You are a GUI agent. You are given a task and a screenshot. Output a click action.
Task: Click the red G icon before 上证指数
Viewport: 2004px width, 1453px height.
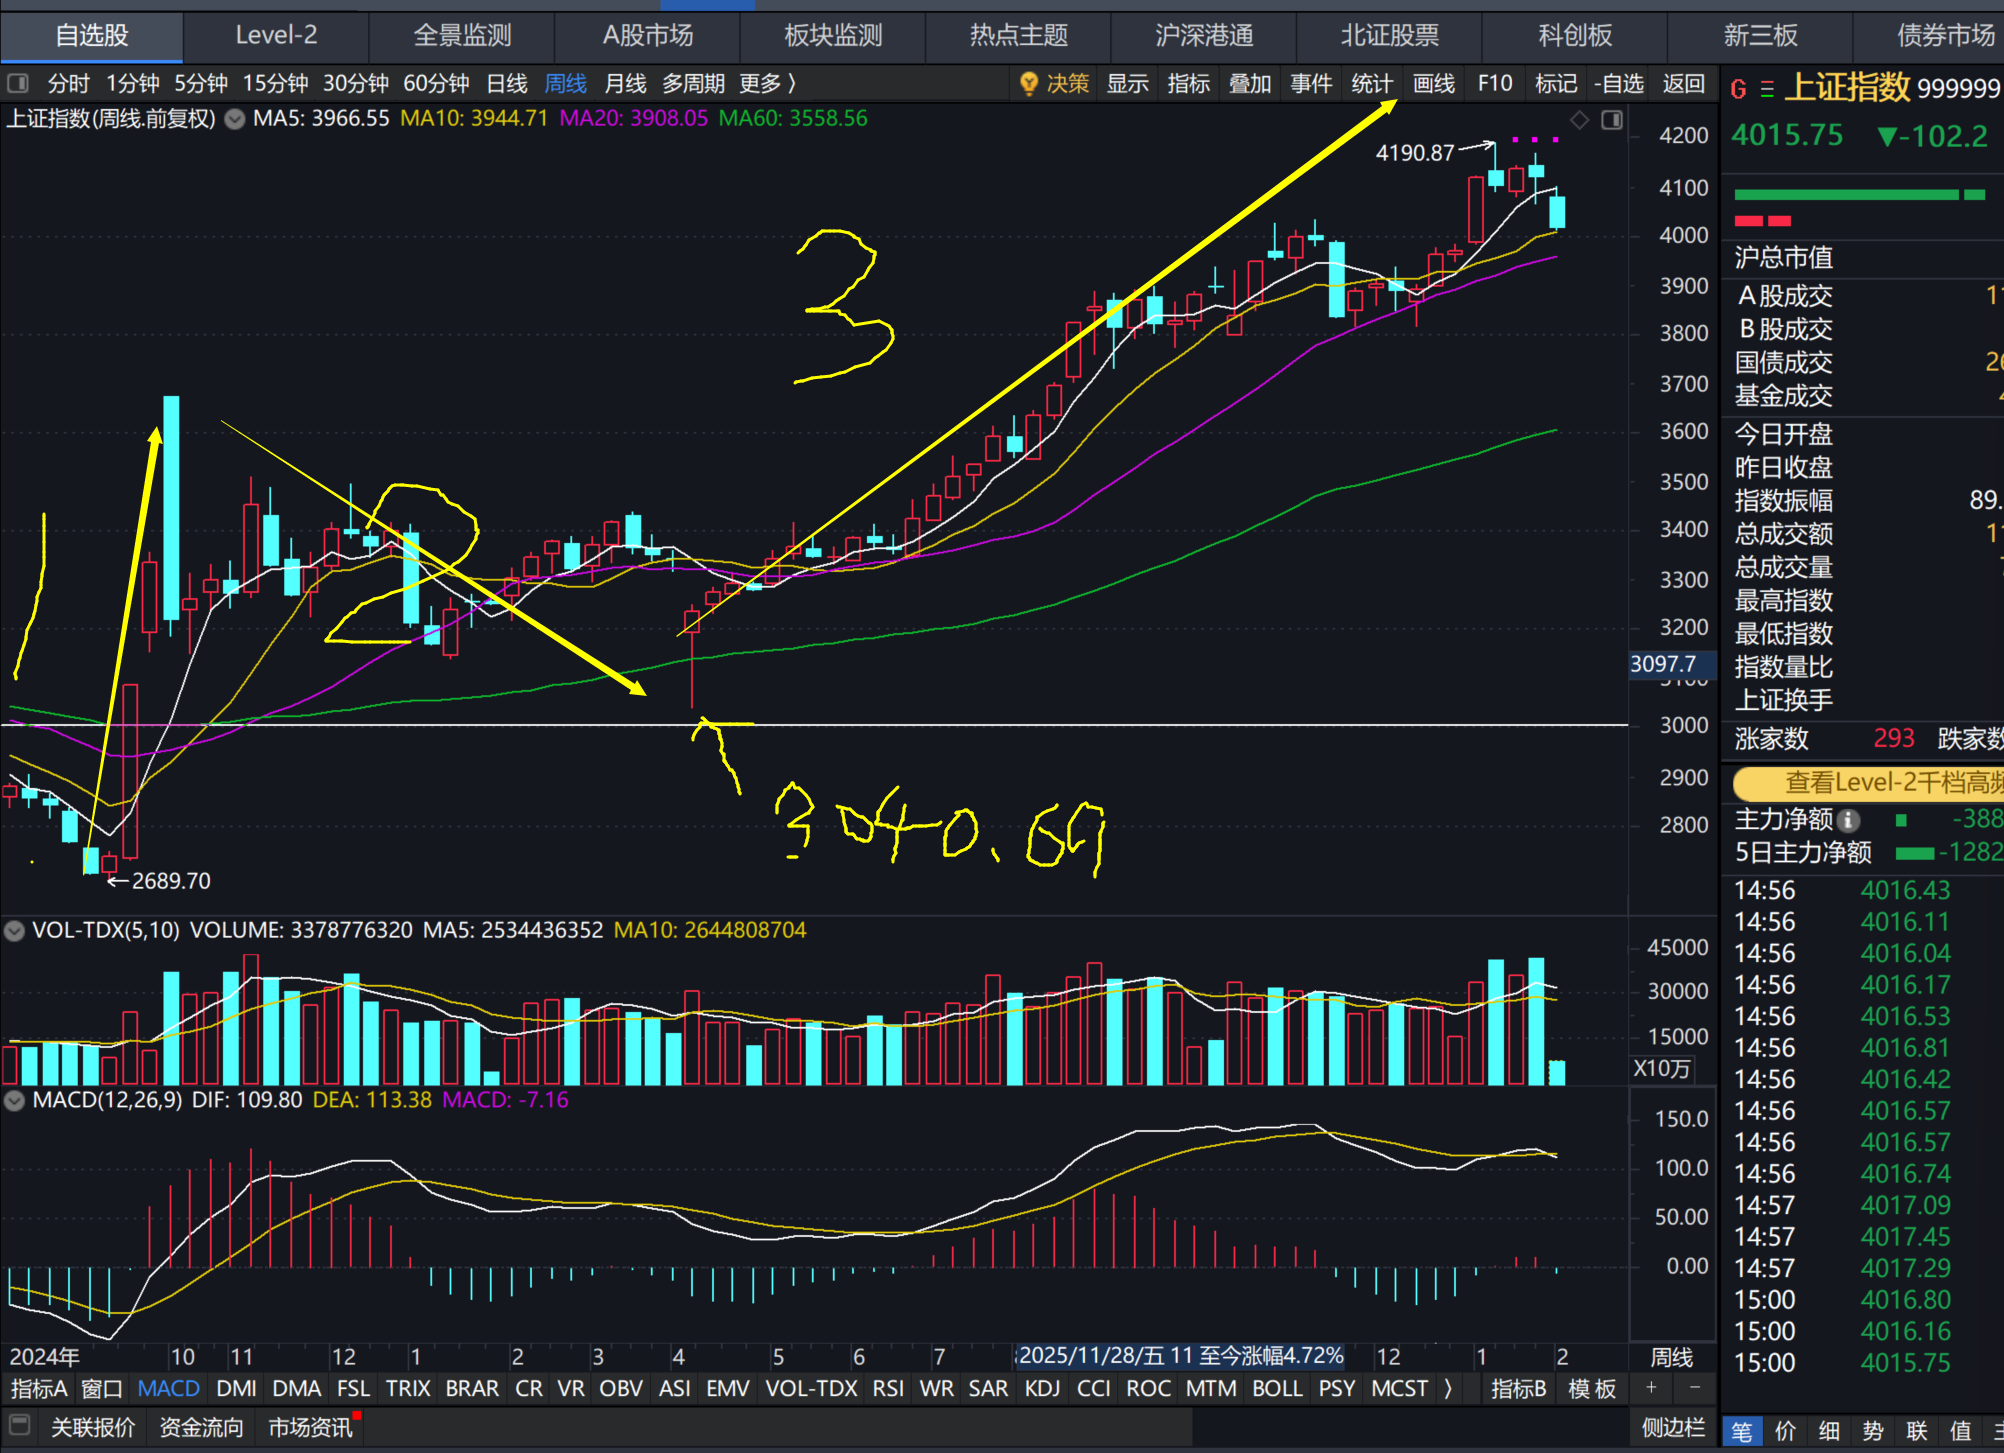click(1738, 90)
